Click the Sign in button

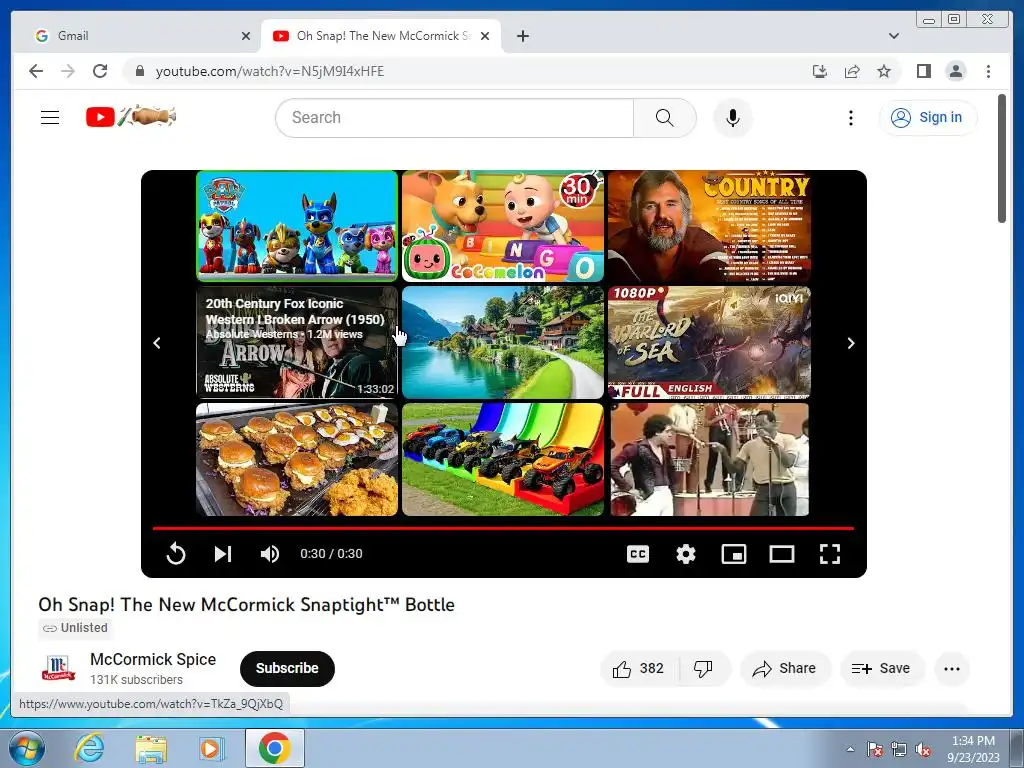[927, 118]
